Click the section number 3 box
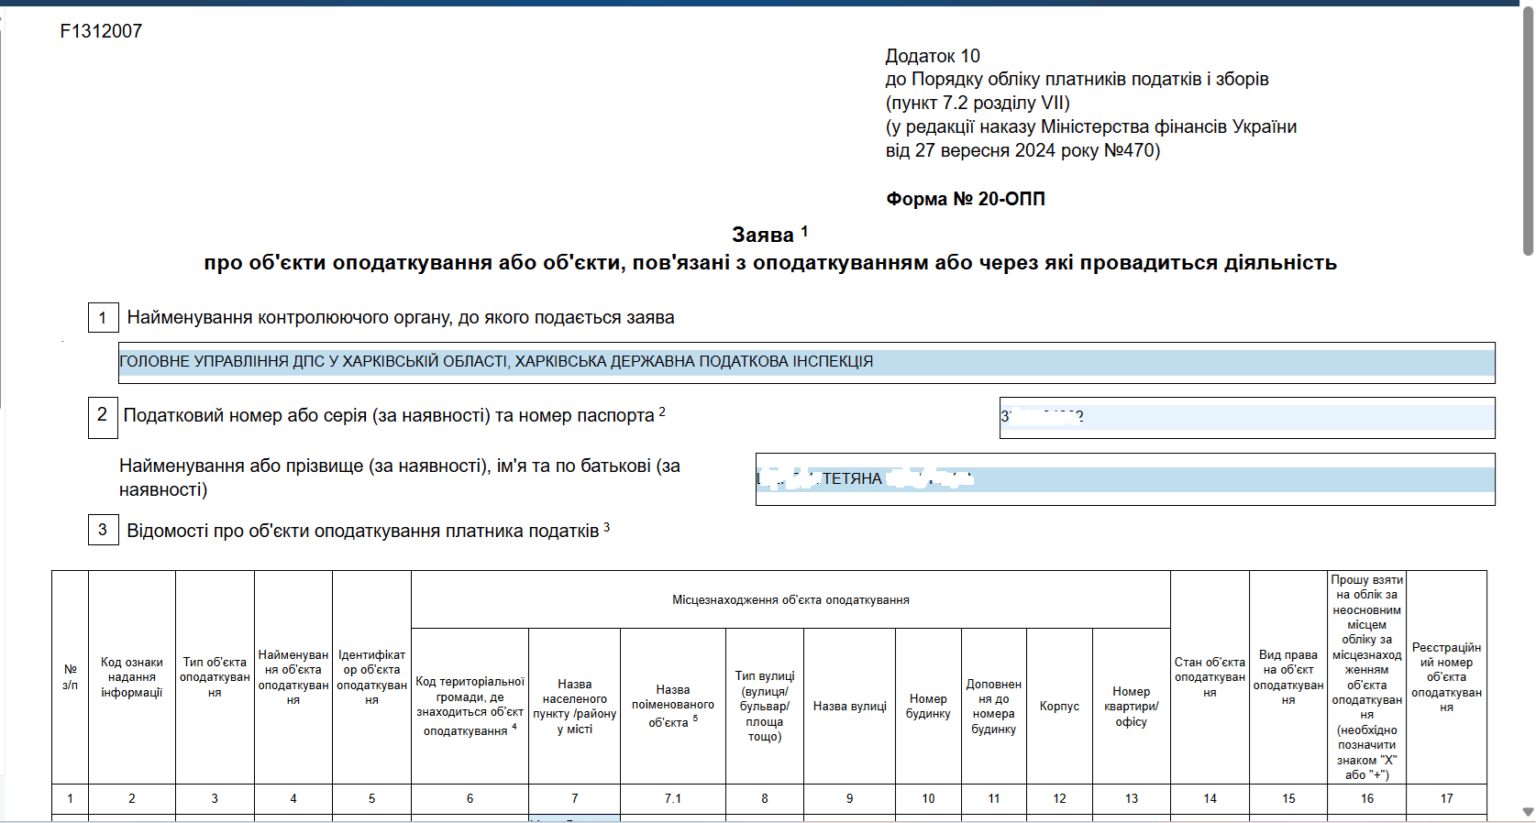This screenshot has width=1536, height=823. click(x=103, y=530)
